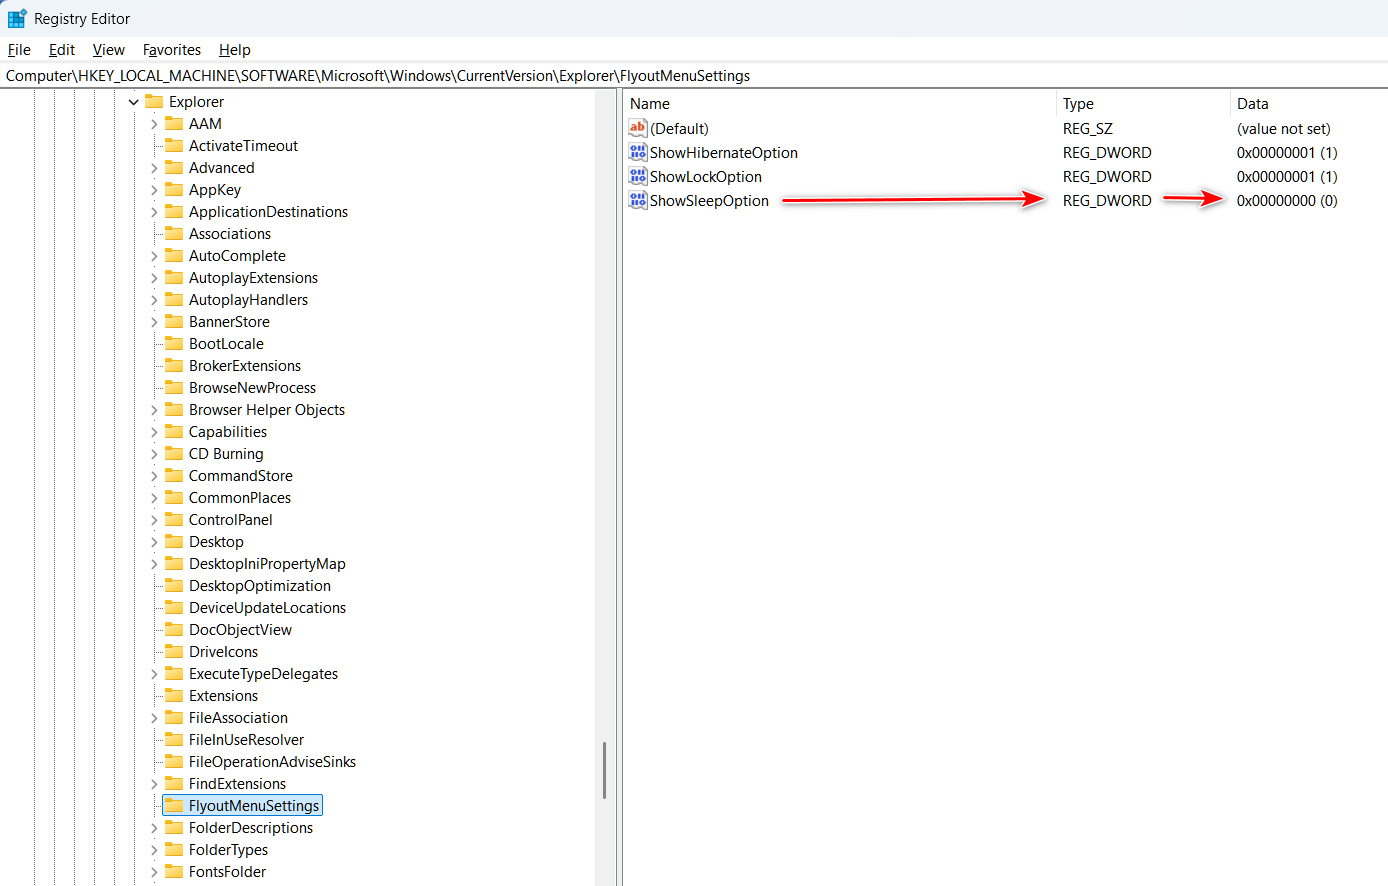Expand the Desktop key chevron
The height and width of the screenshot is (886, 1388).
pyautogui.click(x=154, y=542)
